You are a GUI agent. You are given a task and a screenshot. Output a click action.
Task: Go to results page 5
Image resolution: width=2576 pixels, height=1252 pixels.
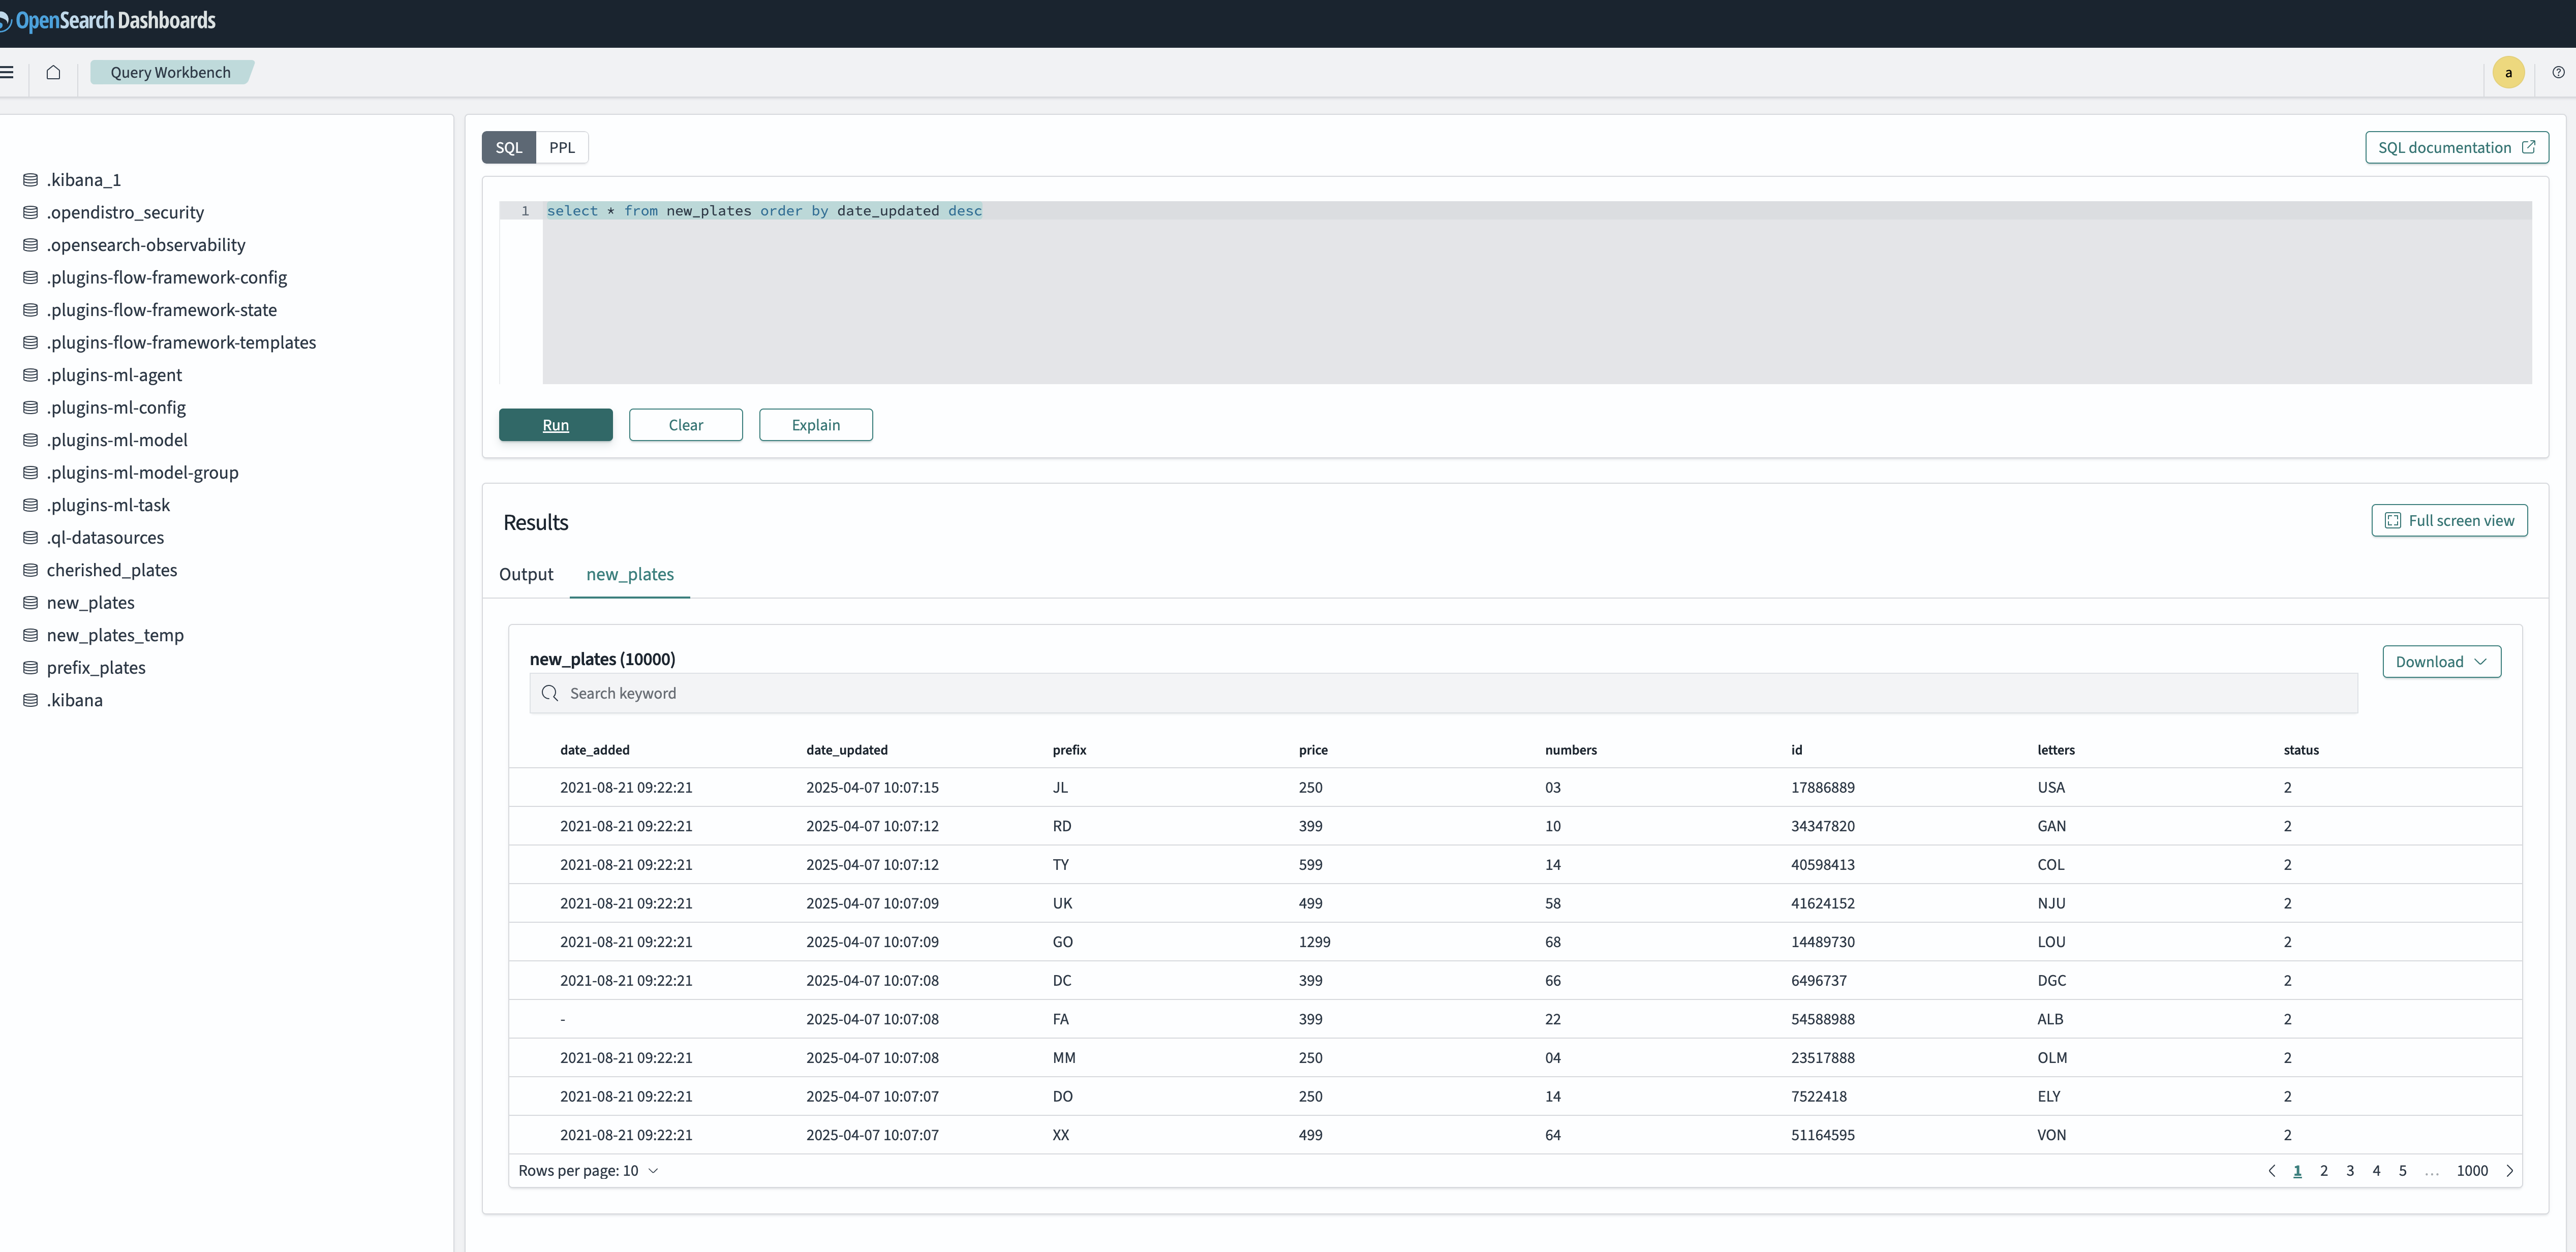(x=2402, y=1171)
